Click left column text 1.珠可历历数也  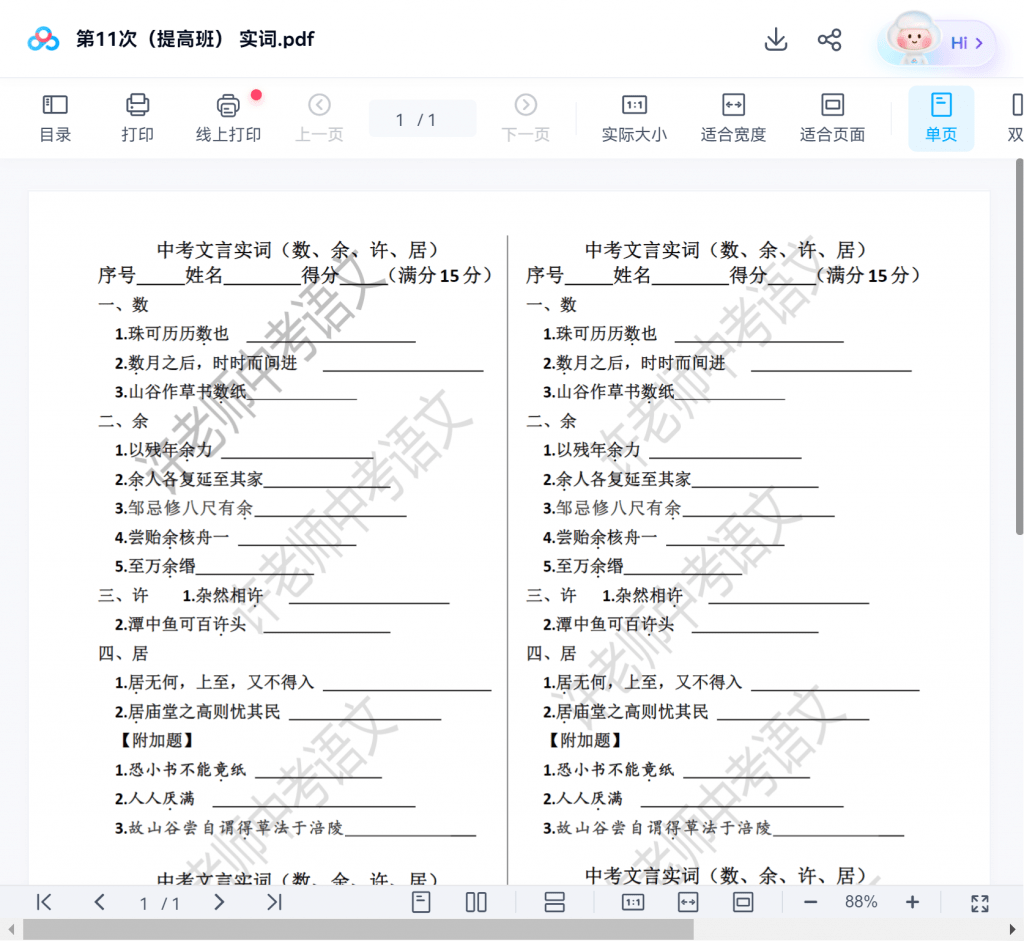172,334
